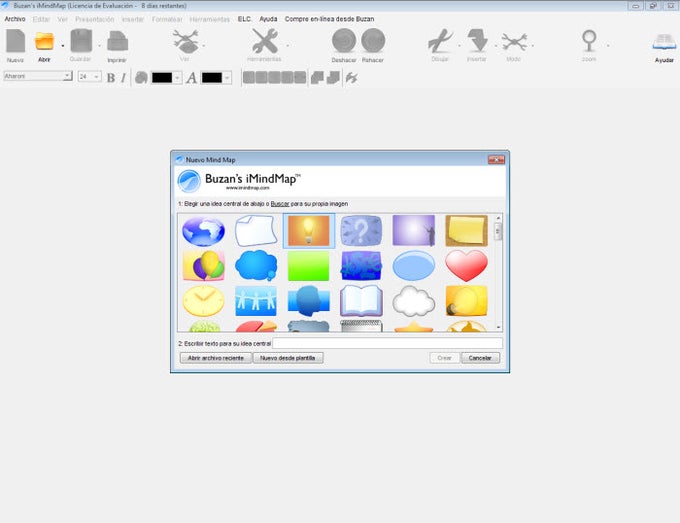Open a file with Abrir folder icon
The image size is (680, 523).
pyautogui.click(x=44, y=42)
